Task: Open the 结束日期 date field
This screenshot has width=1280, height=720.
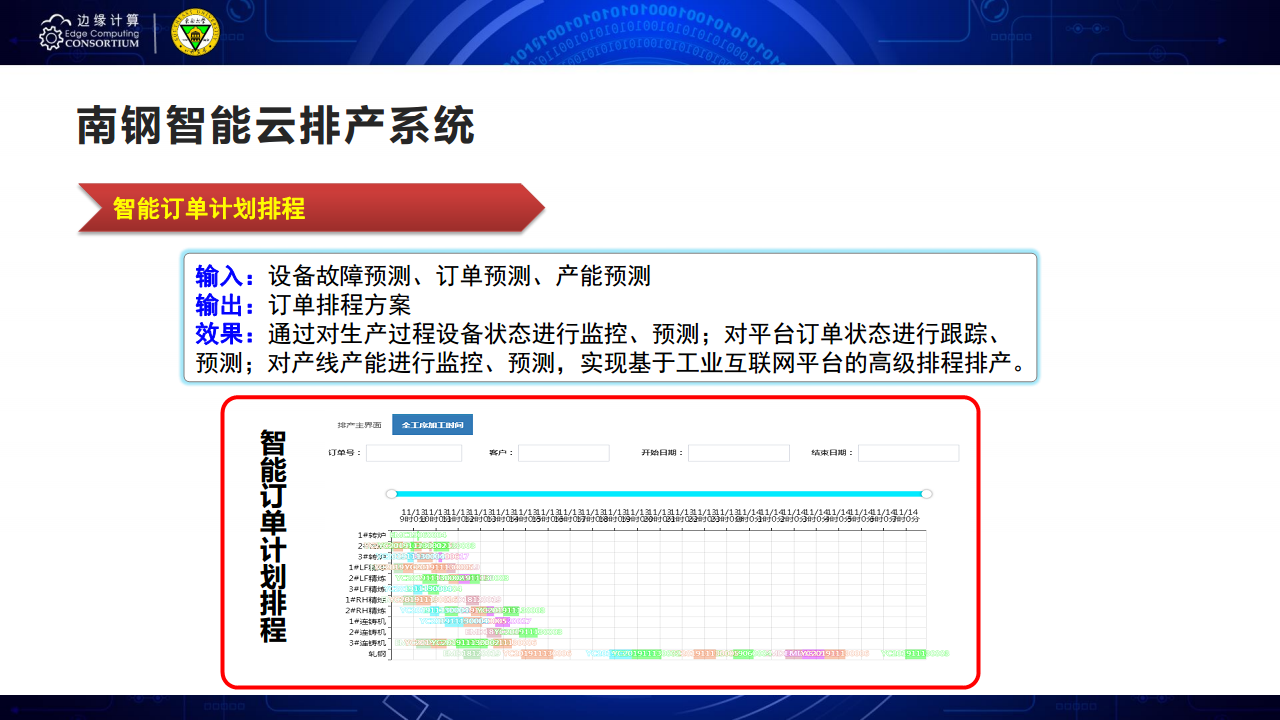Action: pos(909,453)
